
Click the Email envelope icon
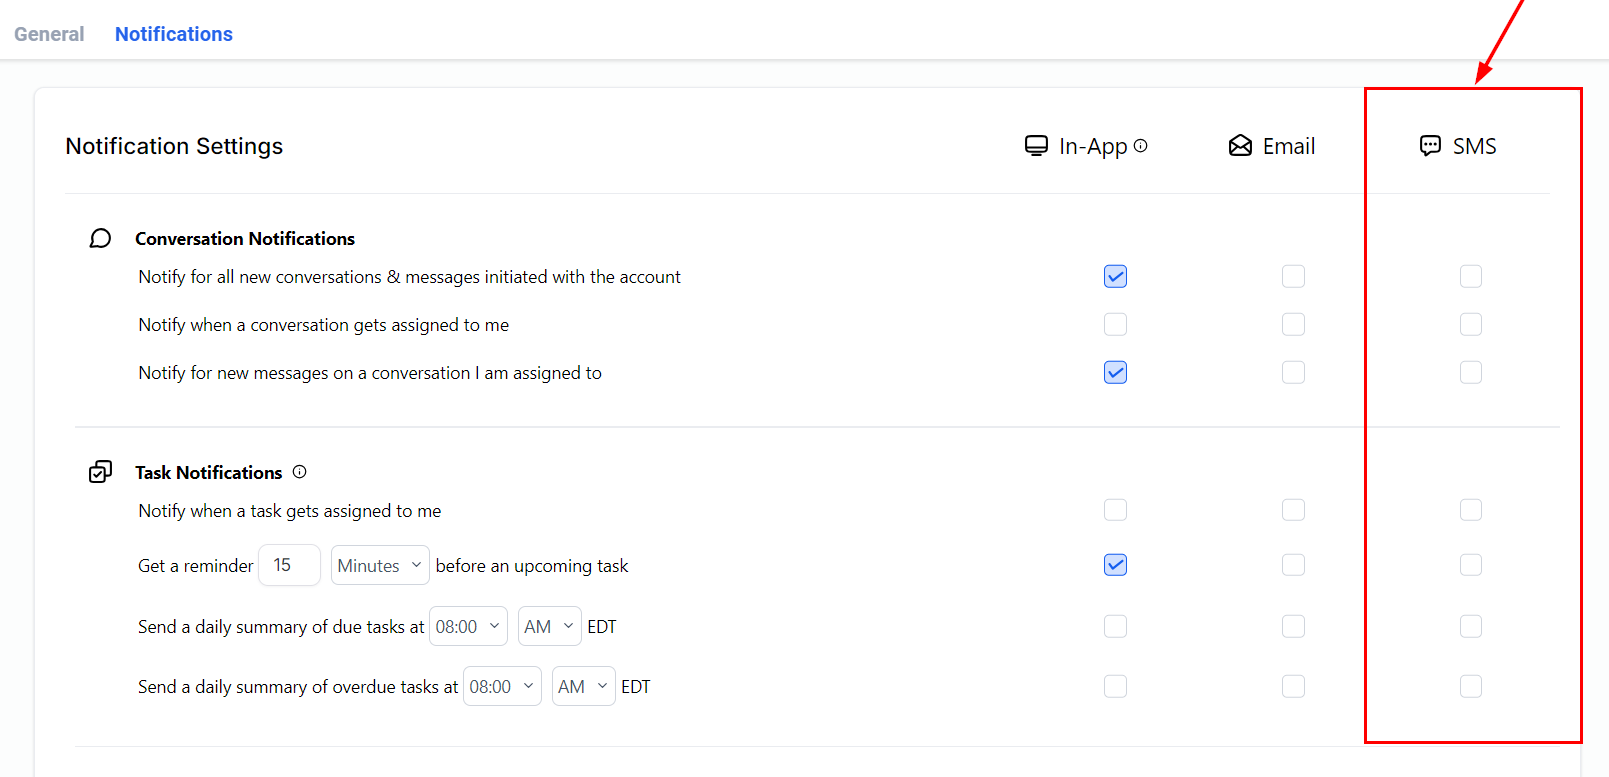[x=1240, y=146]
